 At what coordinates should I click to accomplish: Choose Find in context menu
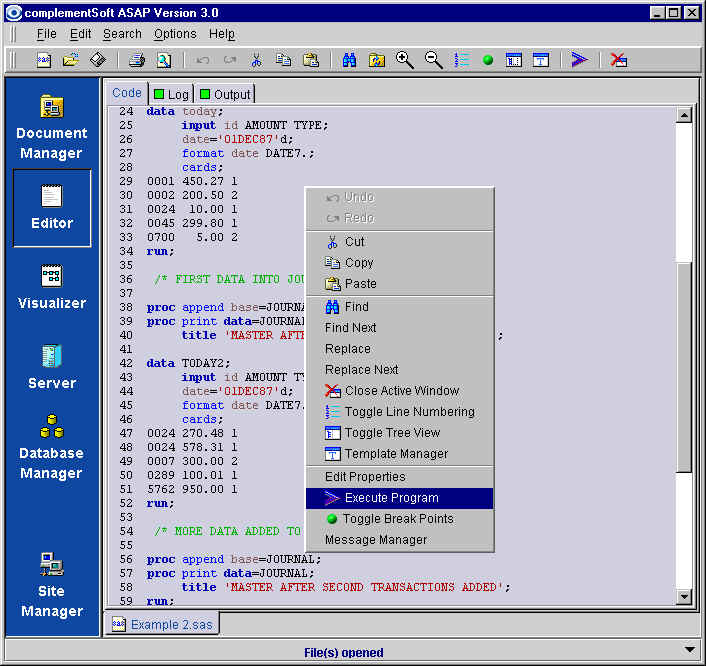pos(399,307)
